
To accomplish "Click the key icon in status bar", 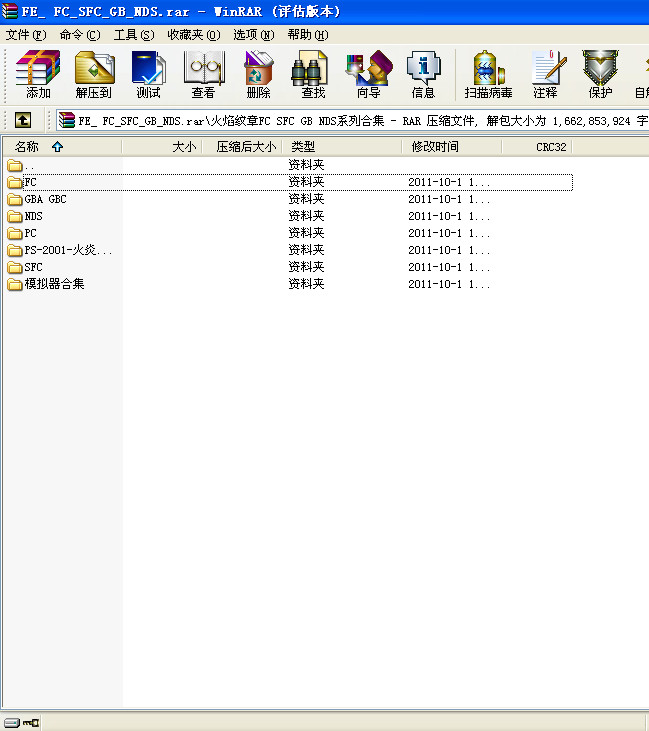I will point(31,723).
